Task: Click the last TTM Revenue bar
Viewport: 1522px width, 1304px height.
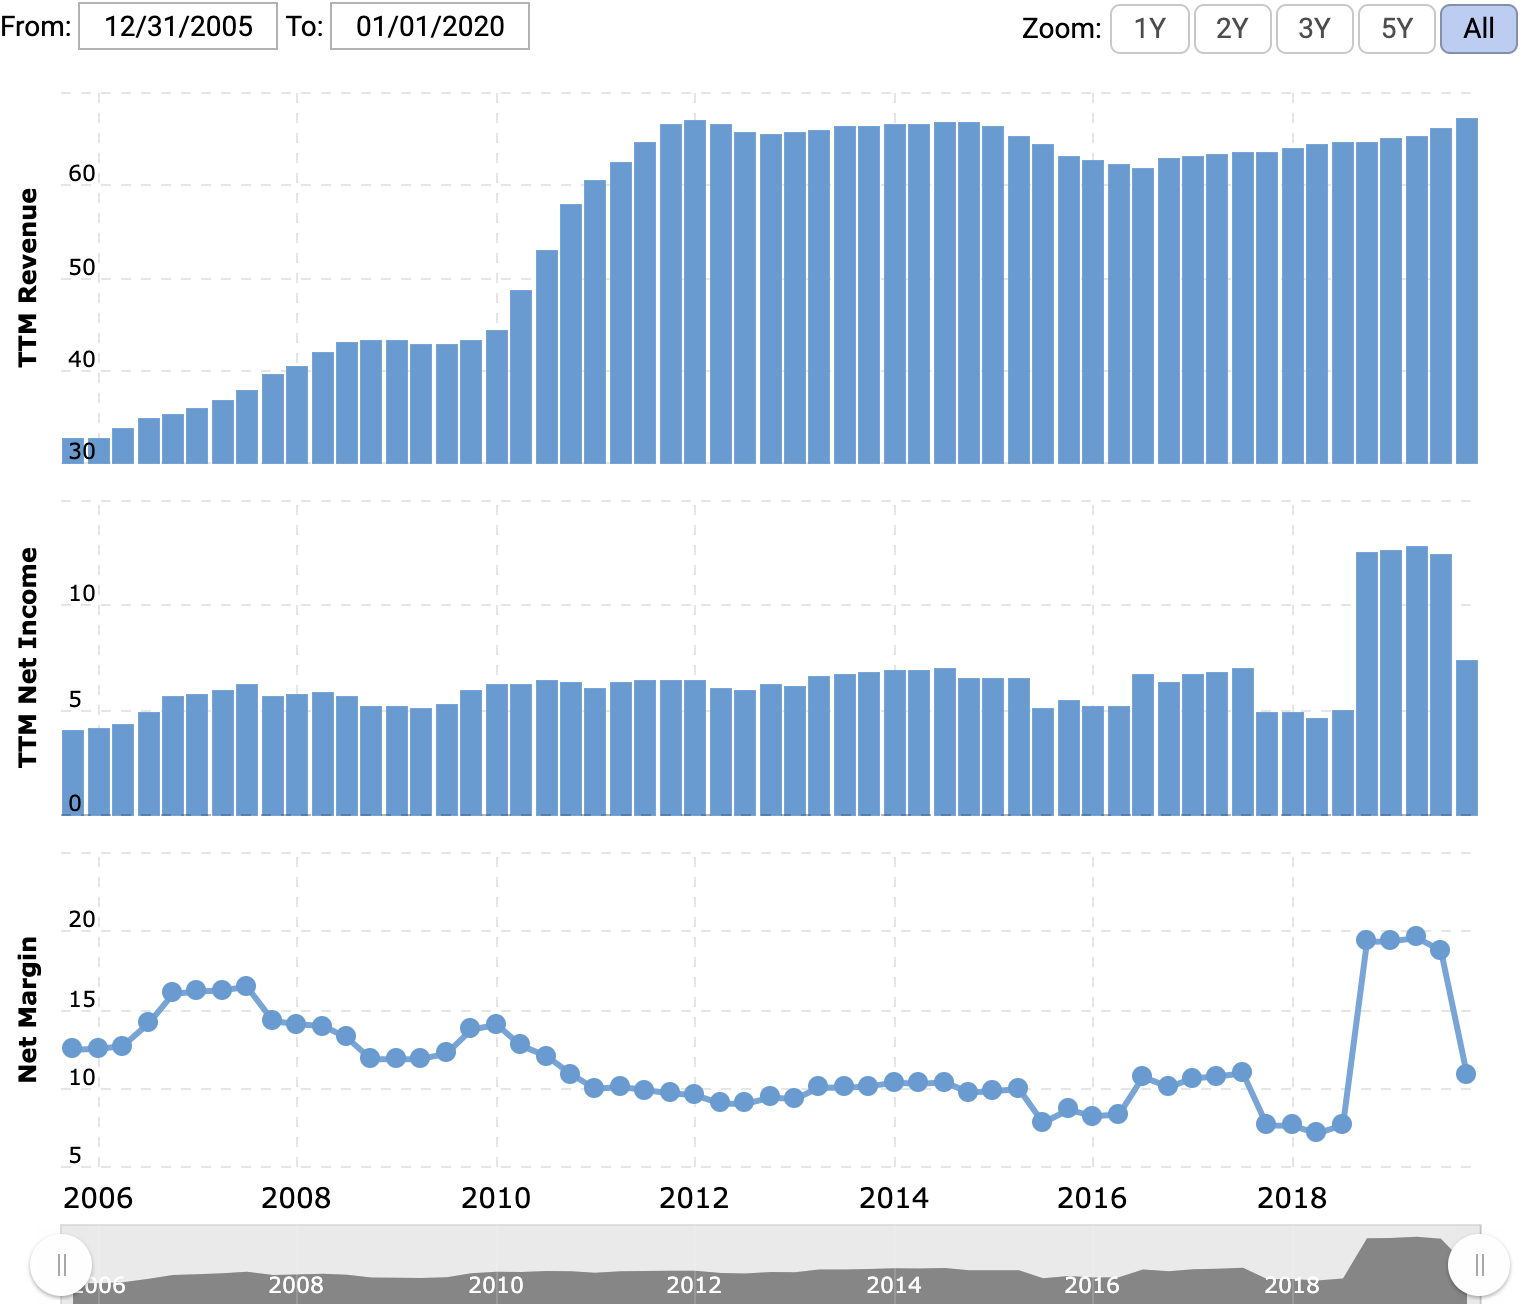Action: [x=1467, y=291]
